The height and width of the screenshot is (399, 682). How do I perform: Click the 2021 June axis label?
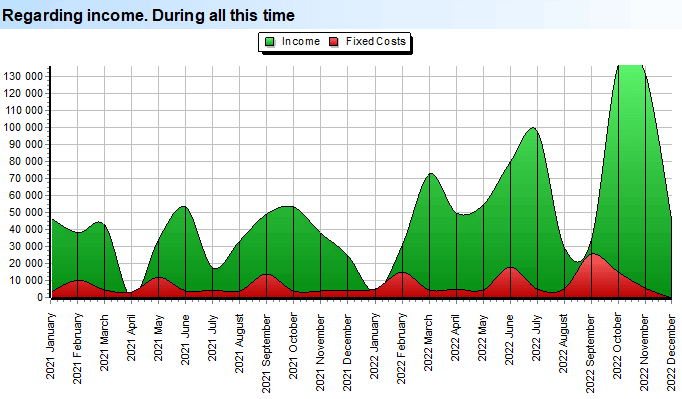185,339
